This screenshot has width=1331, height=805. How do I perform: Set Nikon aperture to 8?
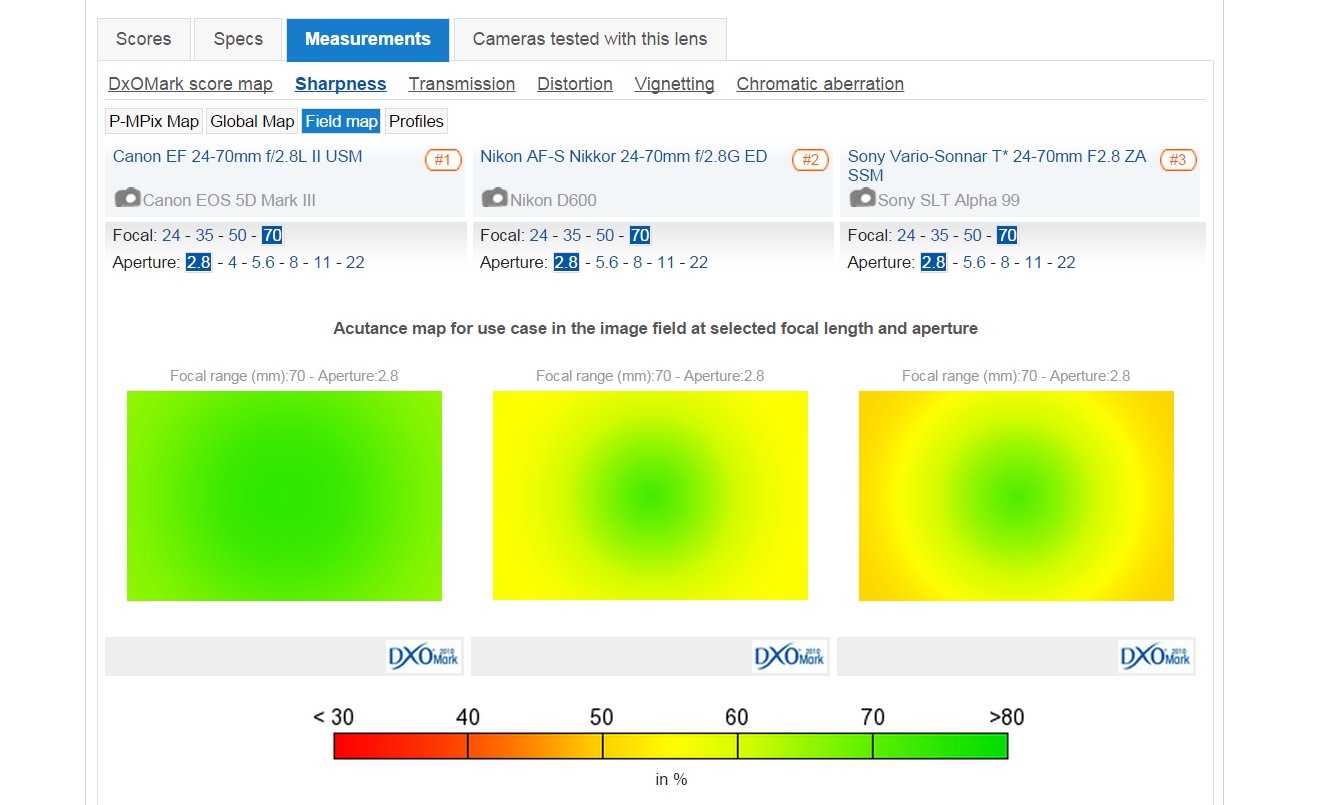click(x=637, y=262)
